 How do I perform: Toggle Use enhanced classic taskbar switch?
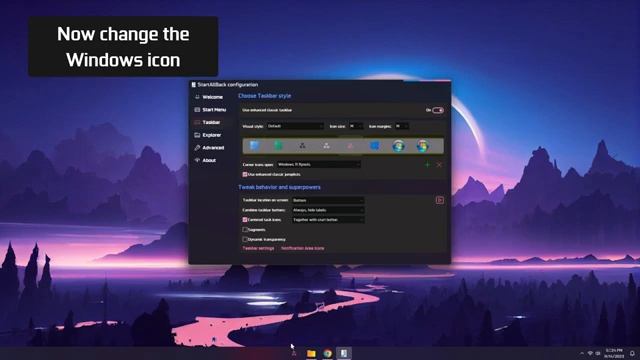[438, 110]
